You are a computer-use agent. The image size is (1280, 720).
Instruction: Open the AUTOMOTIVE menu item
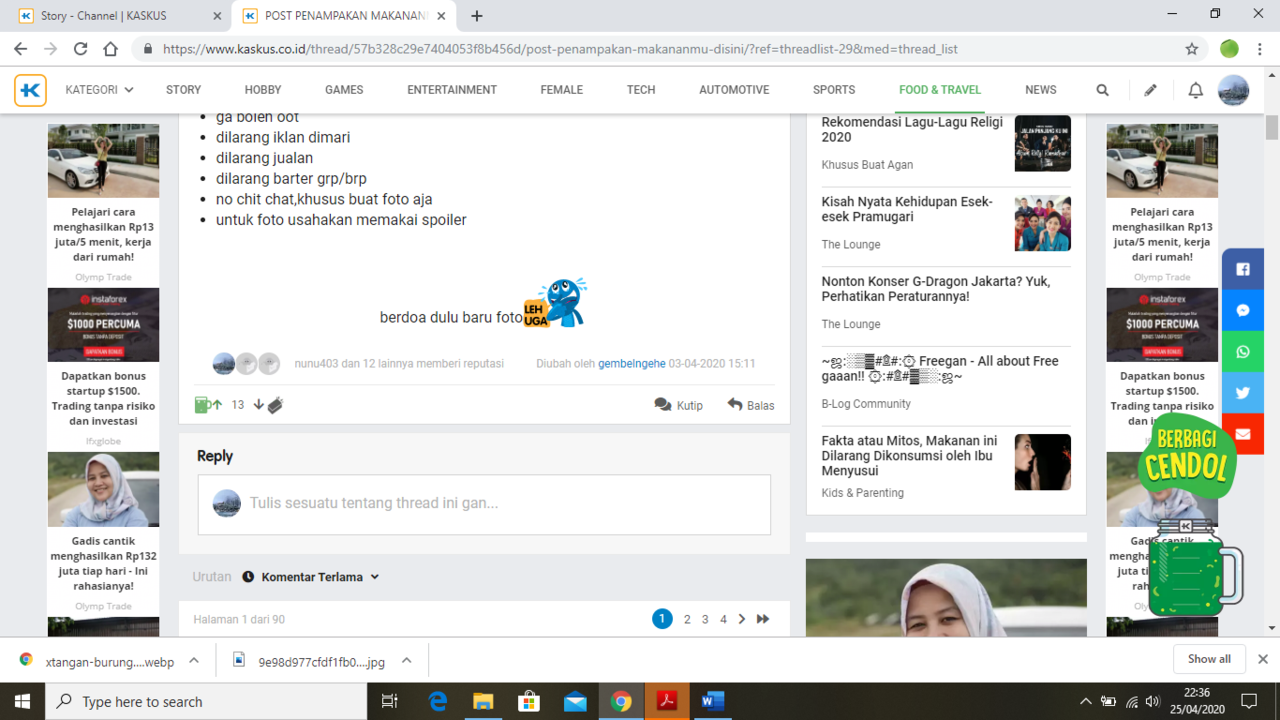click(734, 90)
